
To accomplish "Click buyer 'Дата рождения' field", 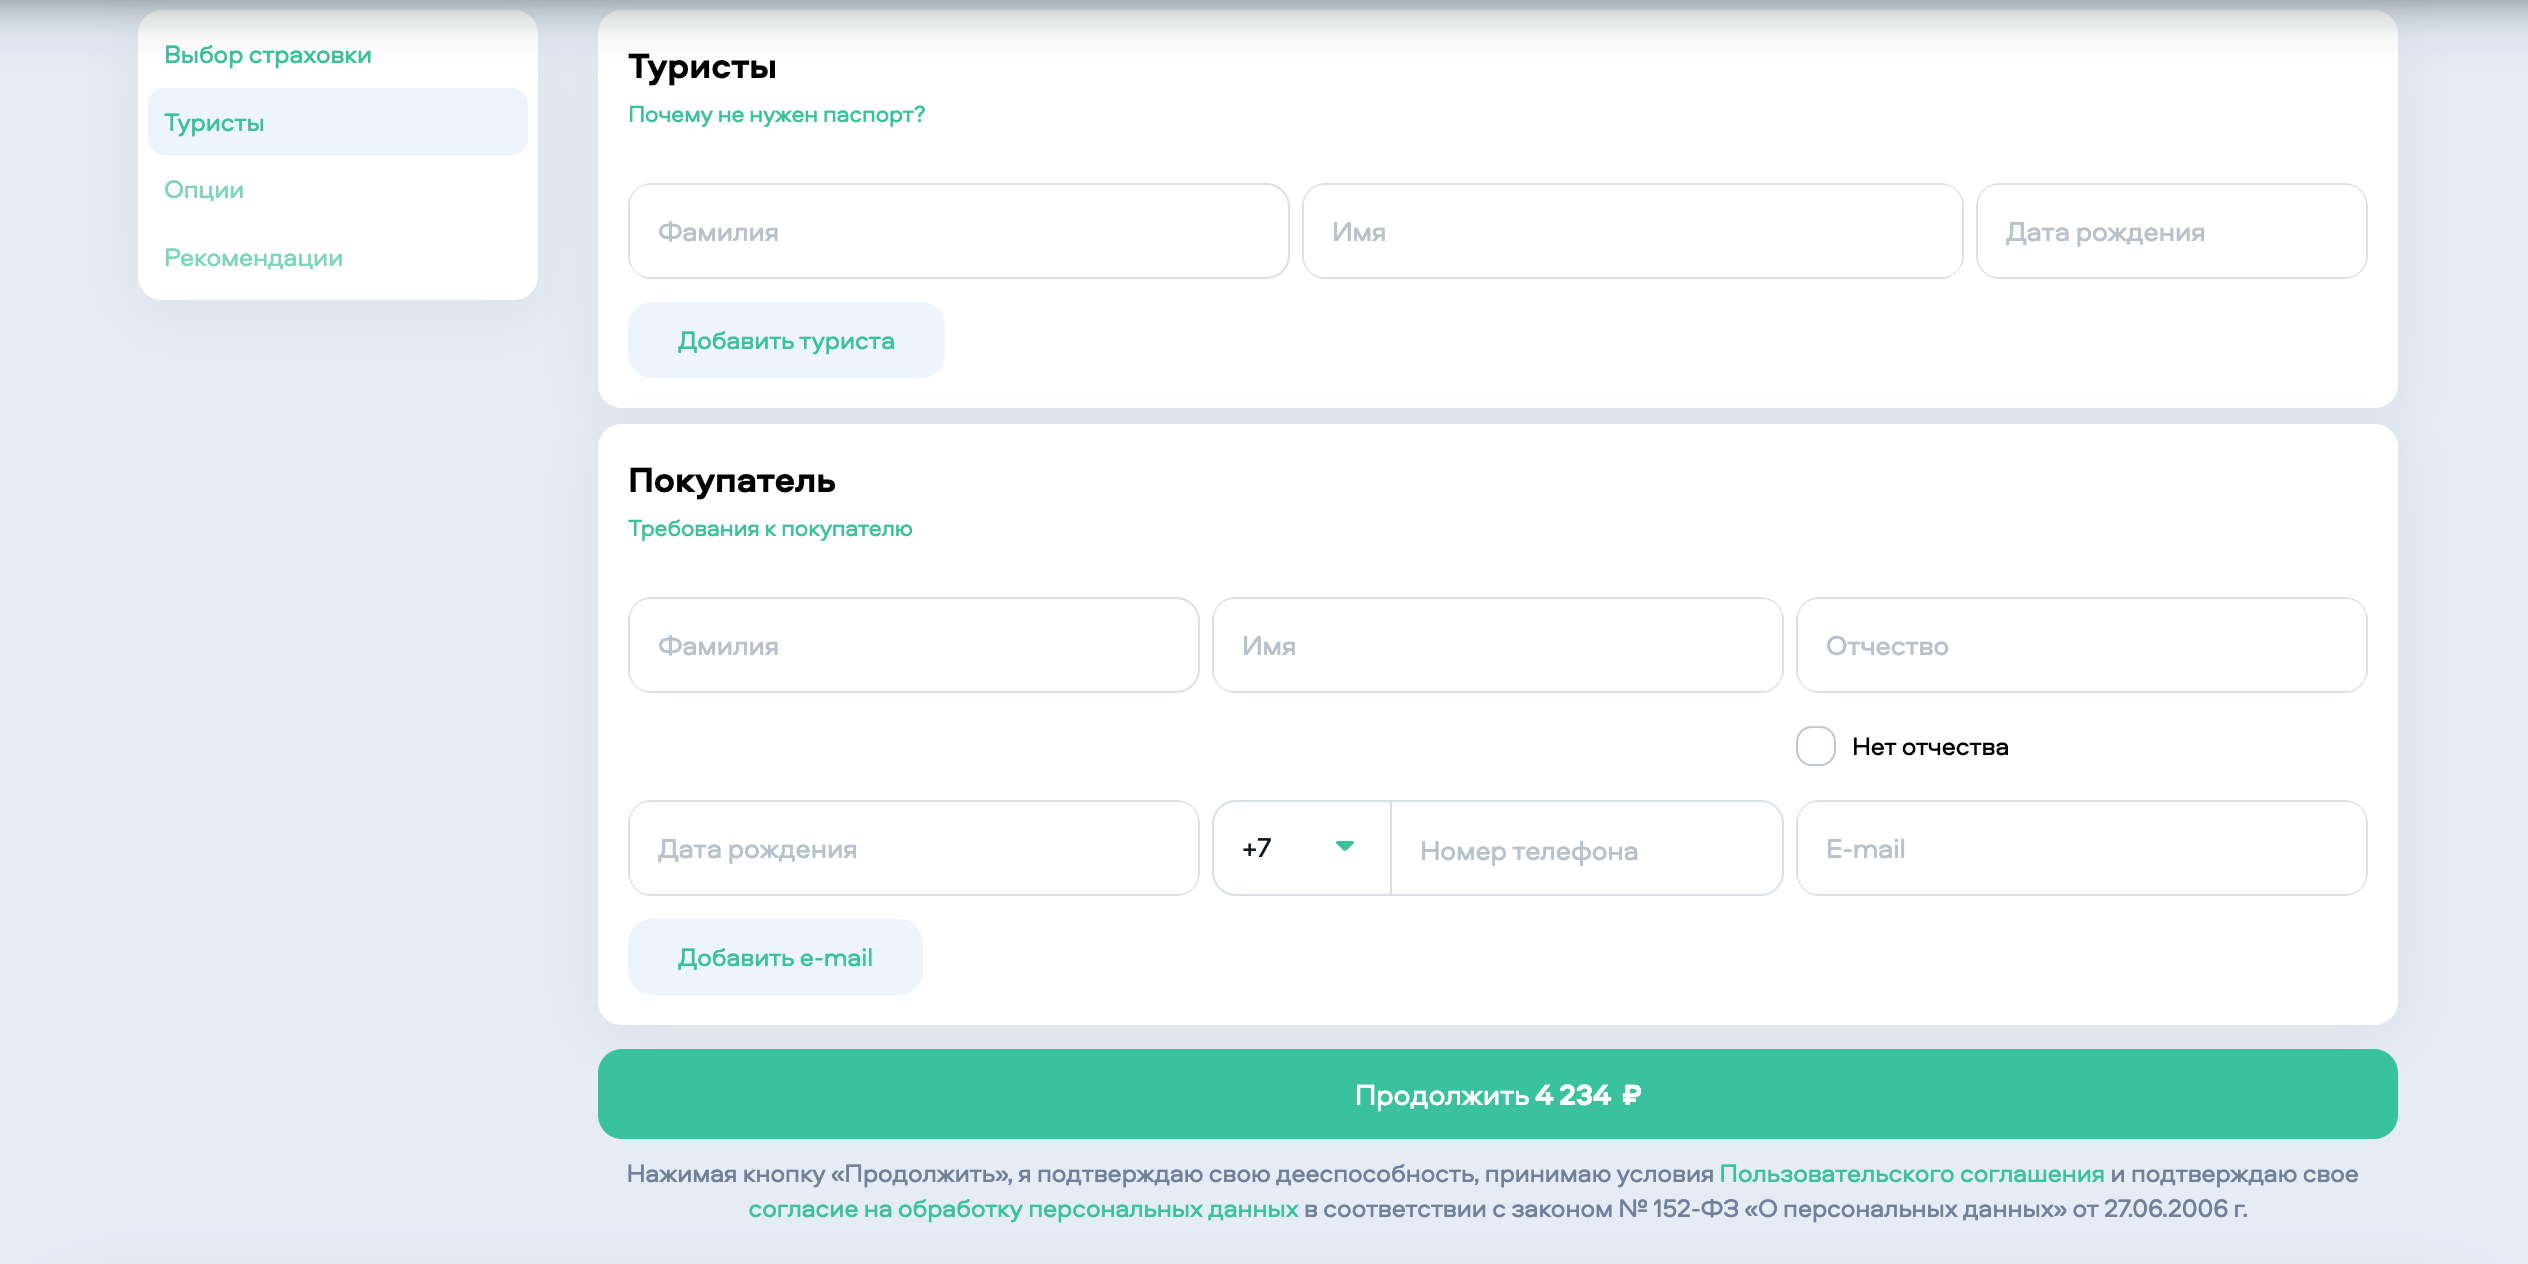I will (912, 849).
